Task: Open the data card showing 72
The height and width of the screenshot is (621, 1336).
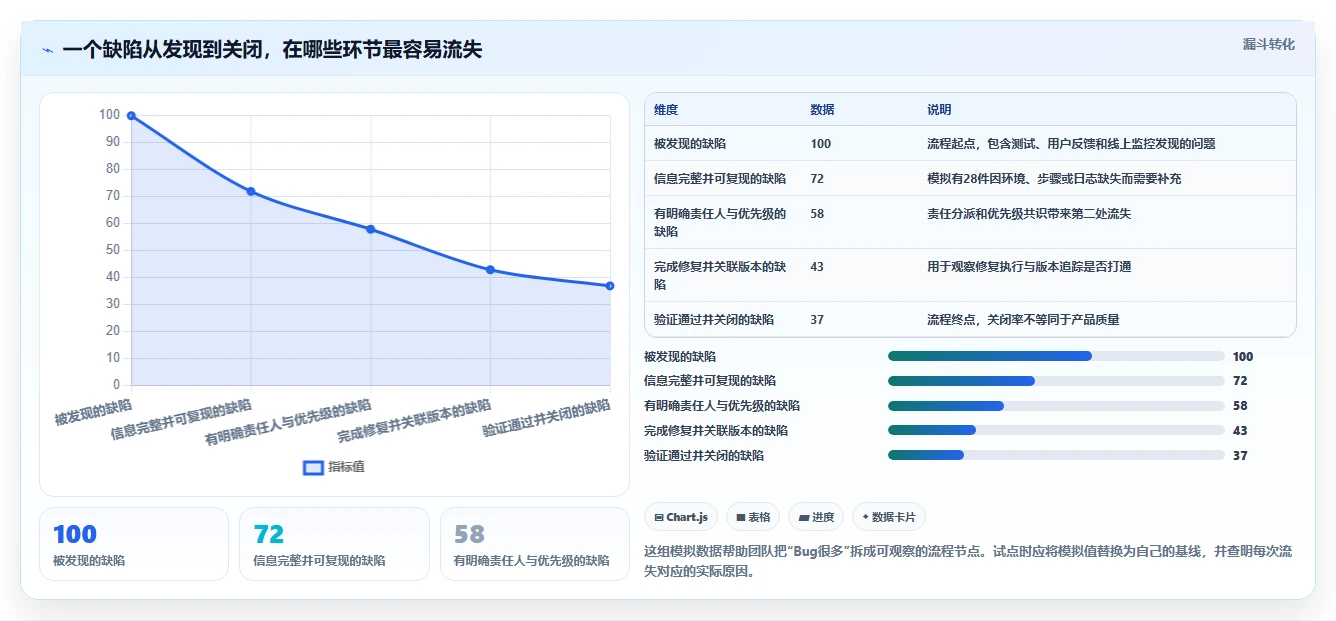Action: (334, 544)
